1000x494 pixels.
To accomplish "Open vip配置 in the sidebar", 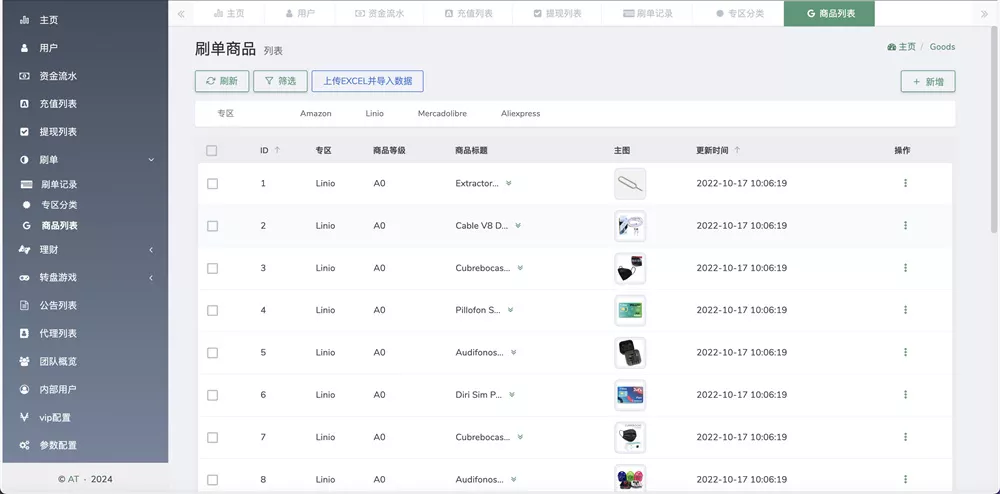I will [x=54, y=417].
